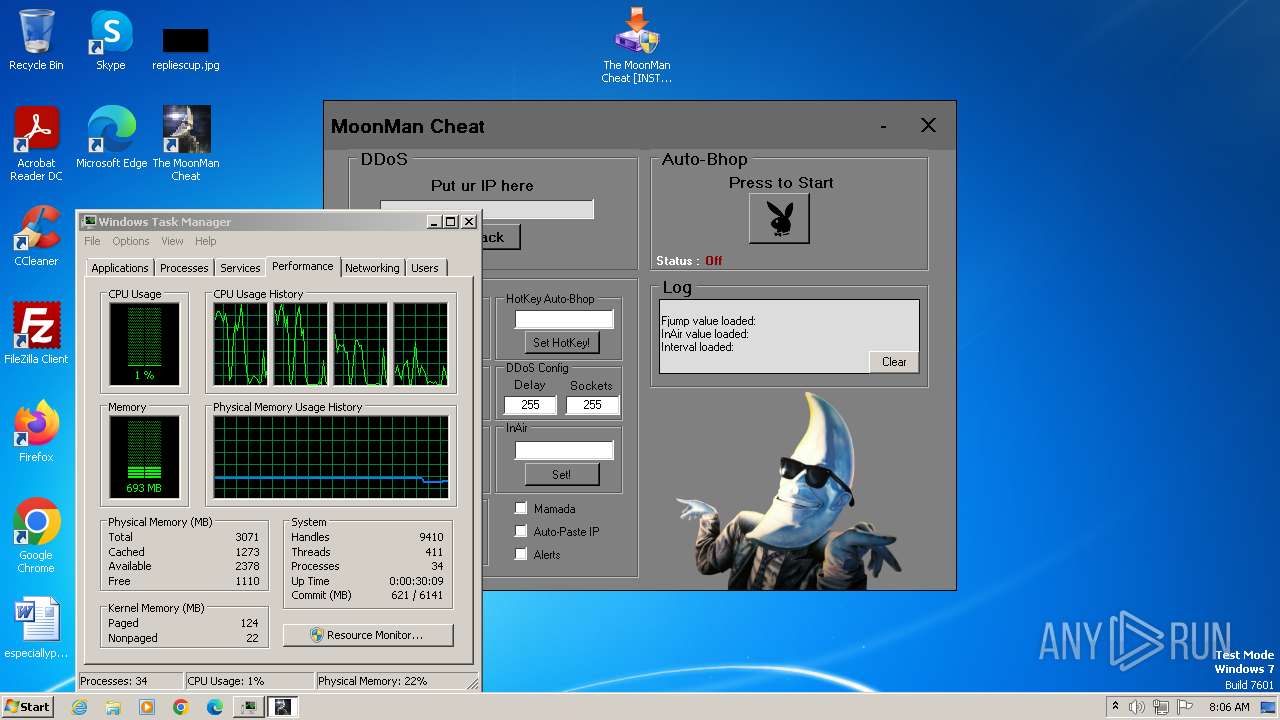The height and width of the screenshot is (720, 1280).
Task: Clear the Log panel
Action: pos(894,362)
